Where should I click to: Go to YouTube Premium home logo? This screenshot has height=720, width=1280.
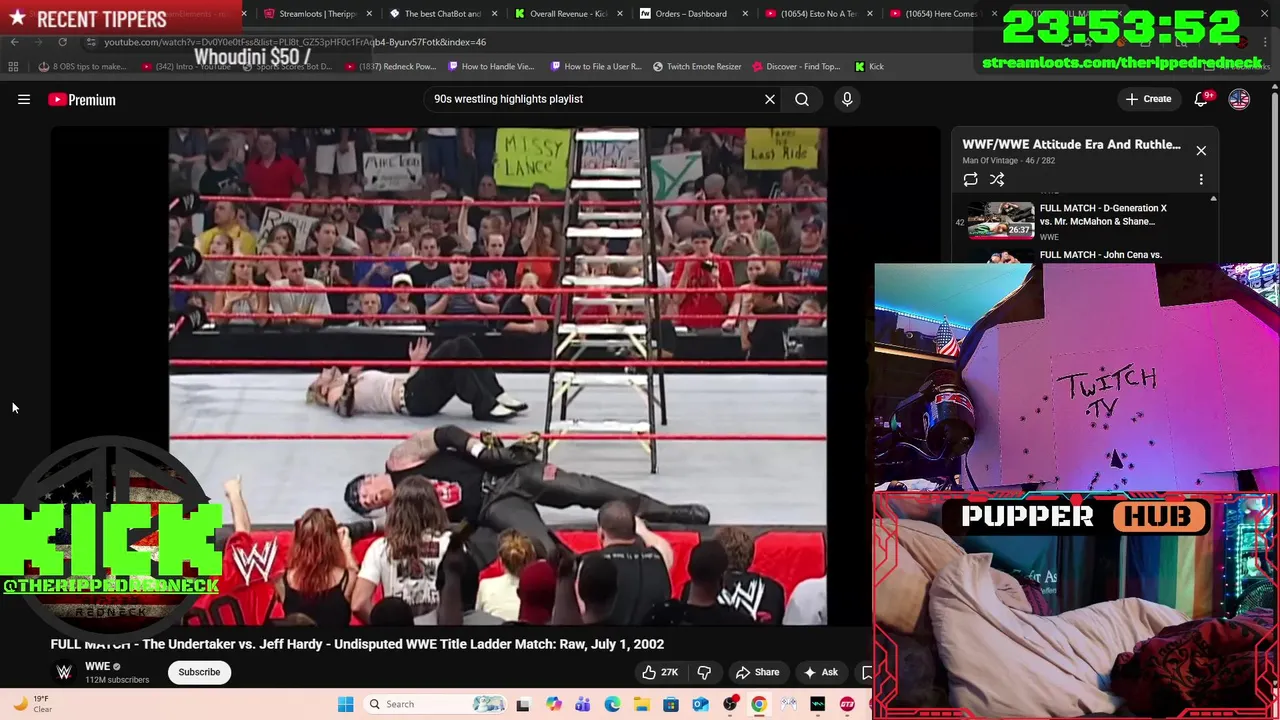[82, 99]
